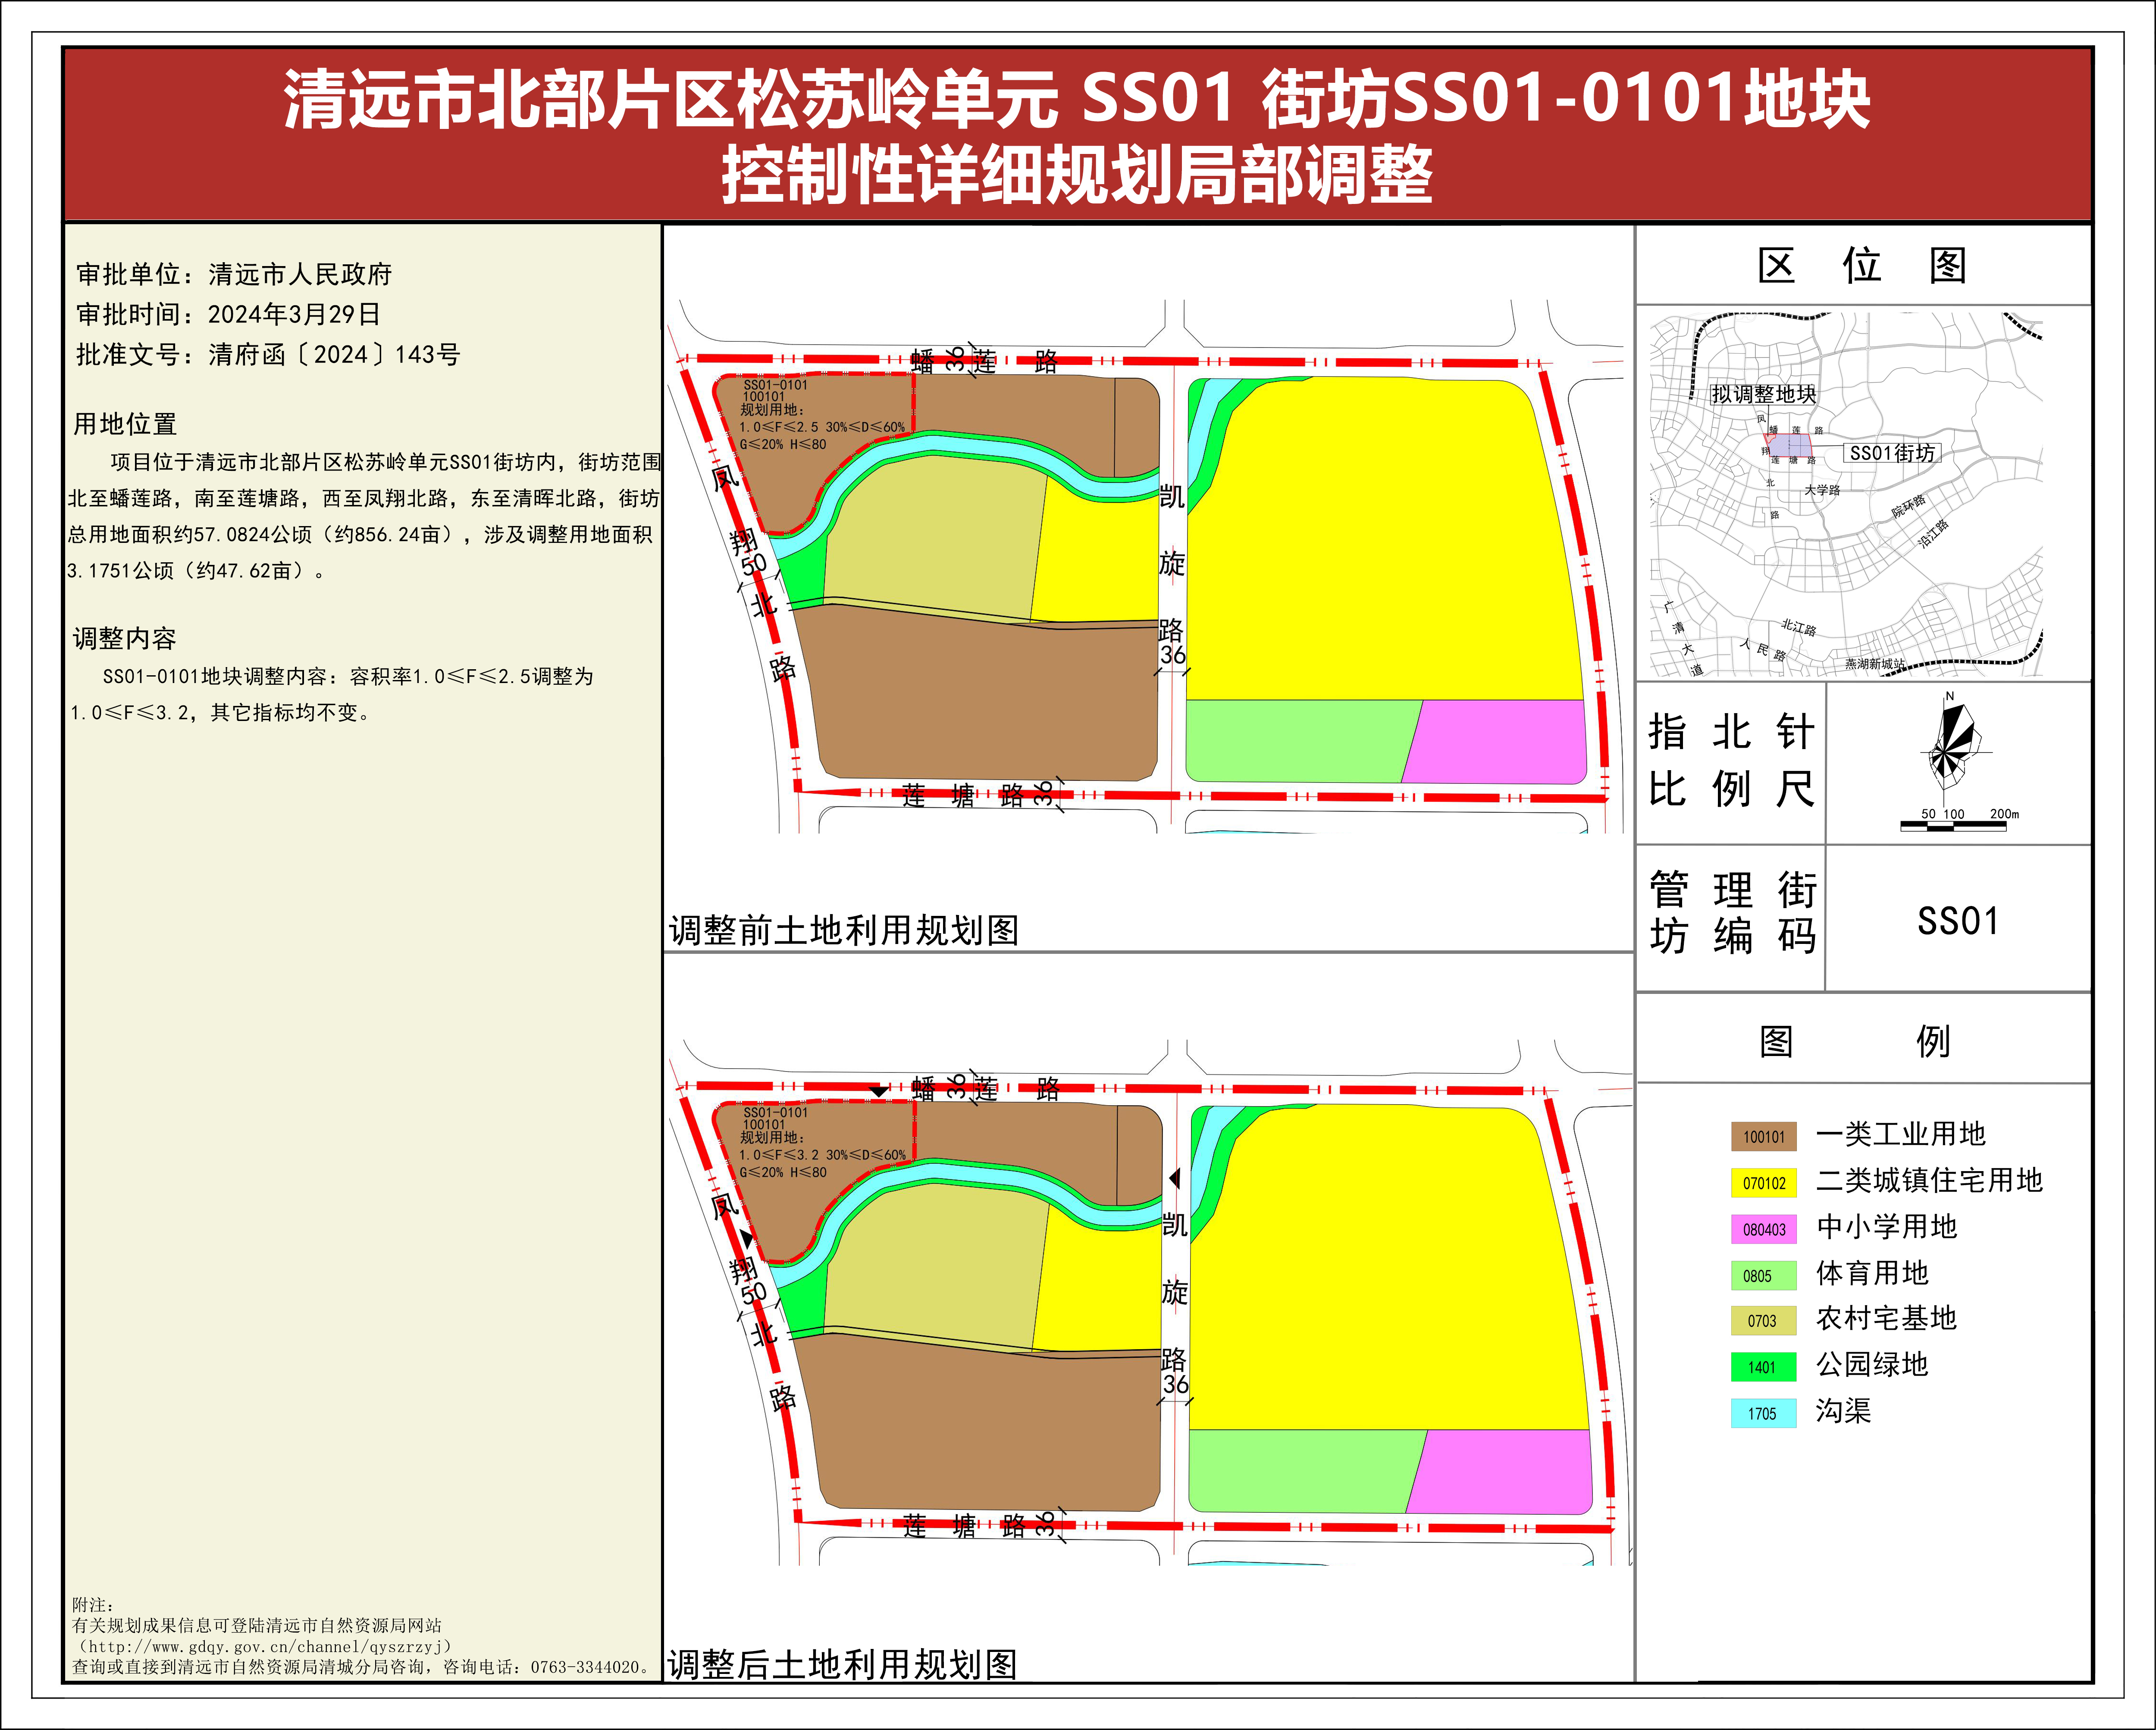The image size is (2156, 1730).
Task: Click magenta 080403 school land legend swatch
Action: 1763,1229
